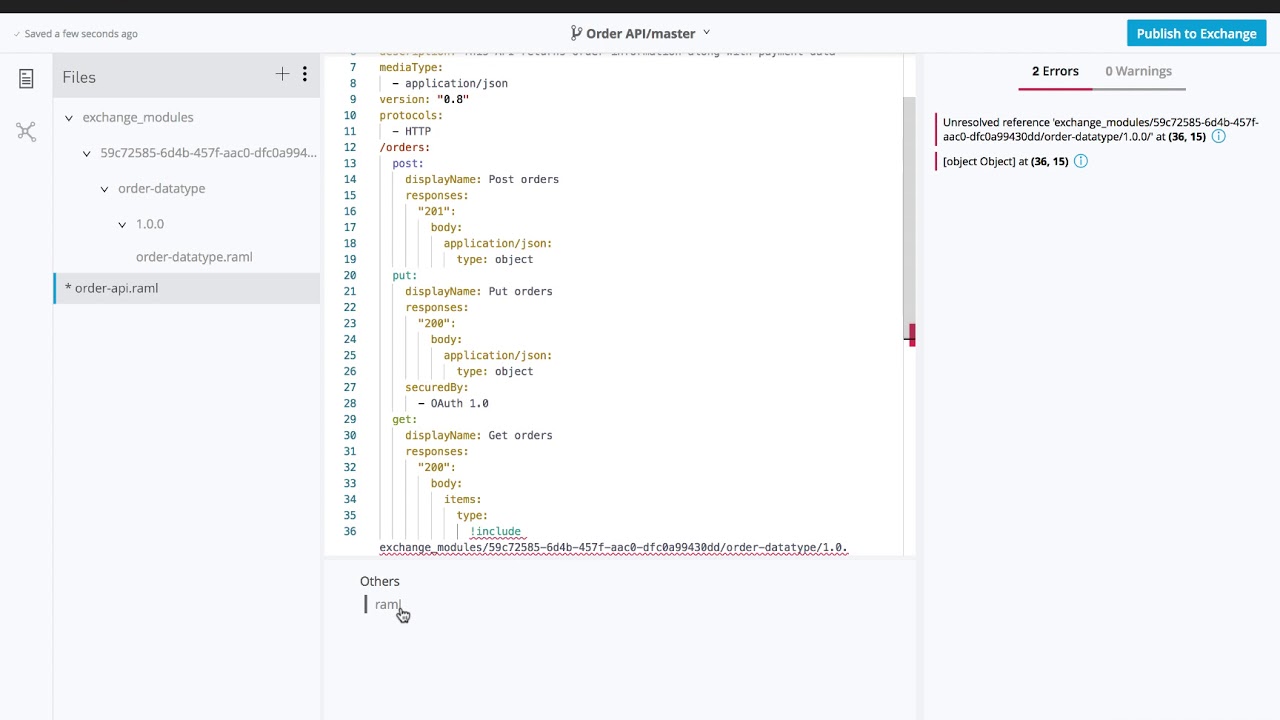
Task: Select order-api.raml in the file tree
Action: pos(186,288)
